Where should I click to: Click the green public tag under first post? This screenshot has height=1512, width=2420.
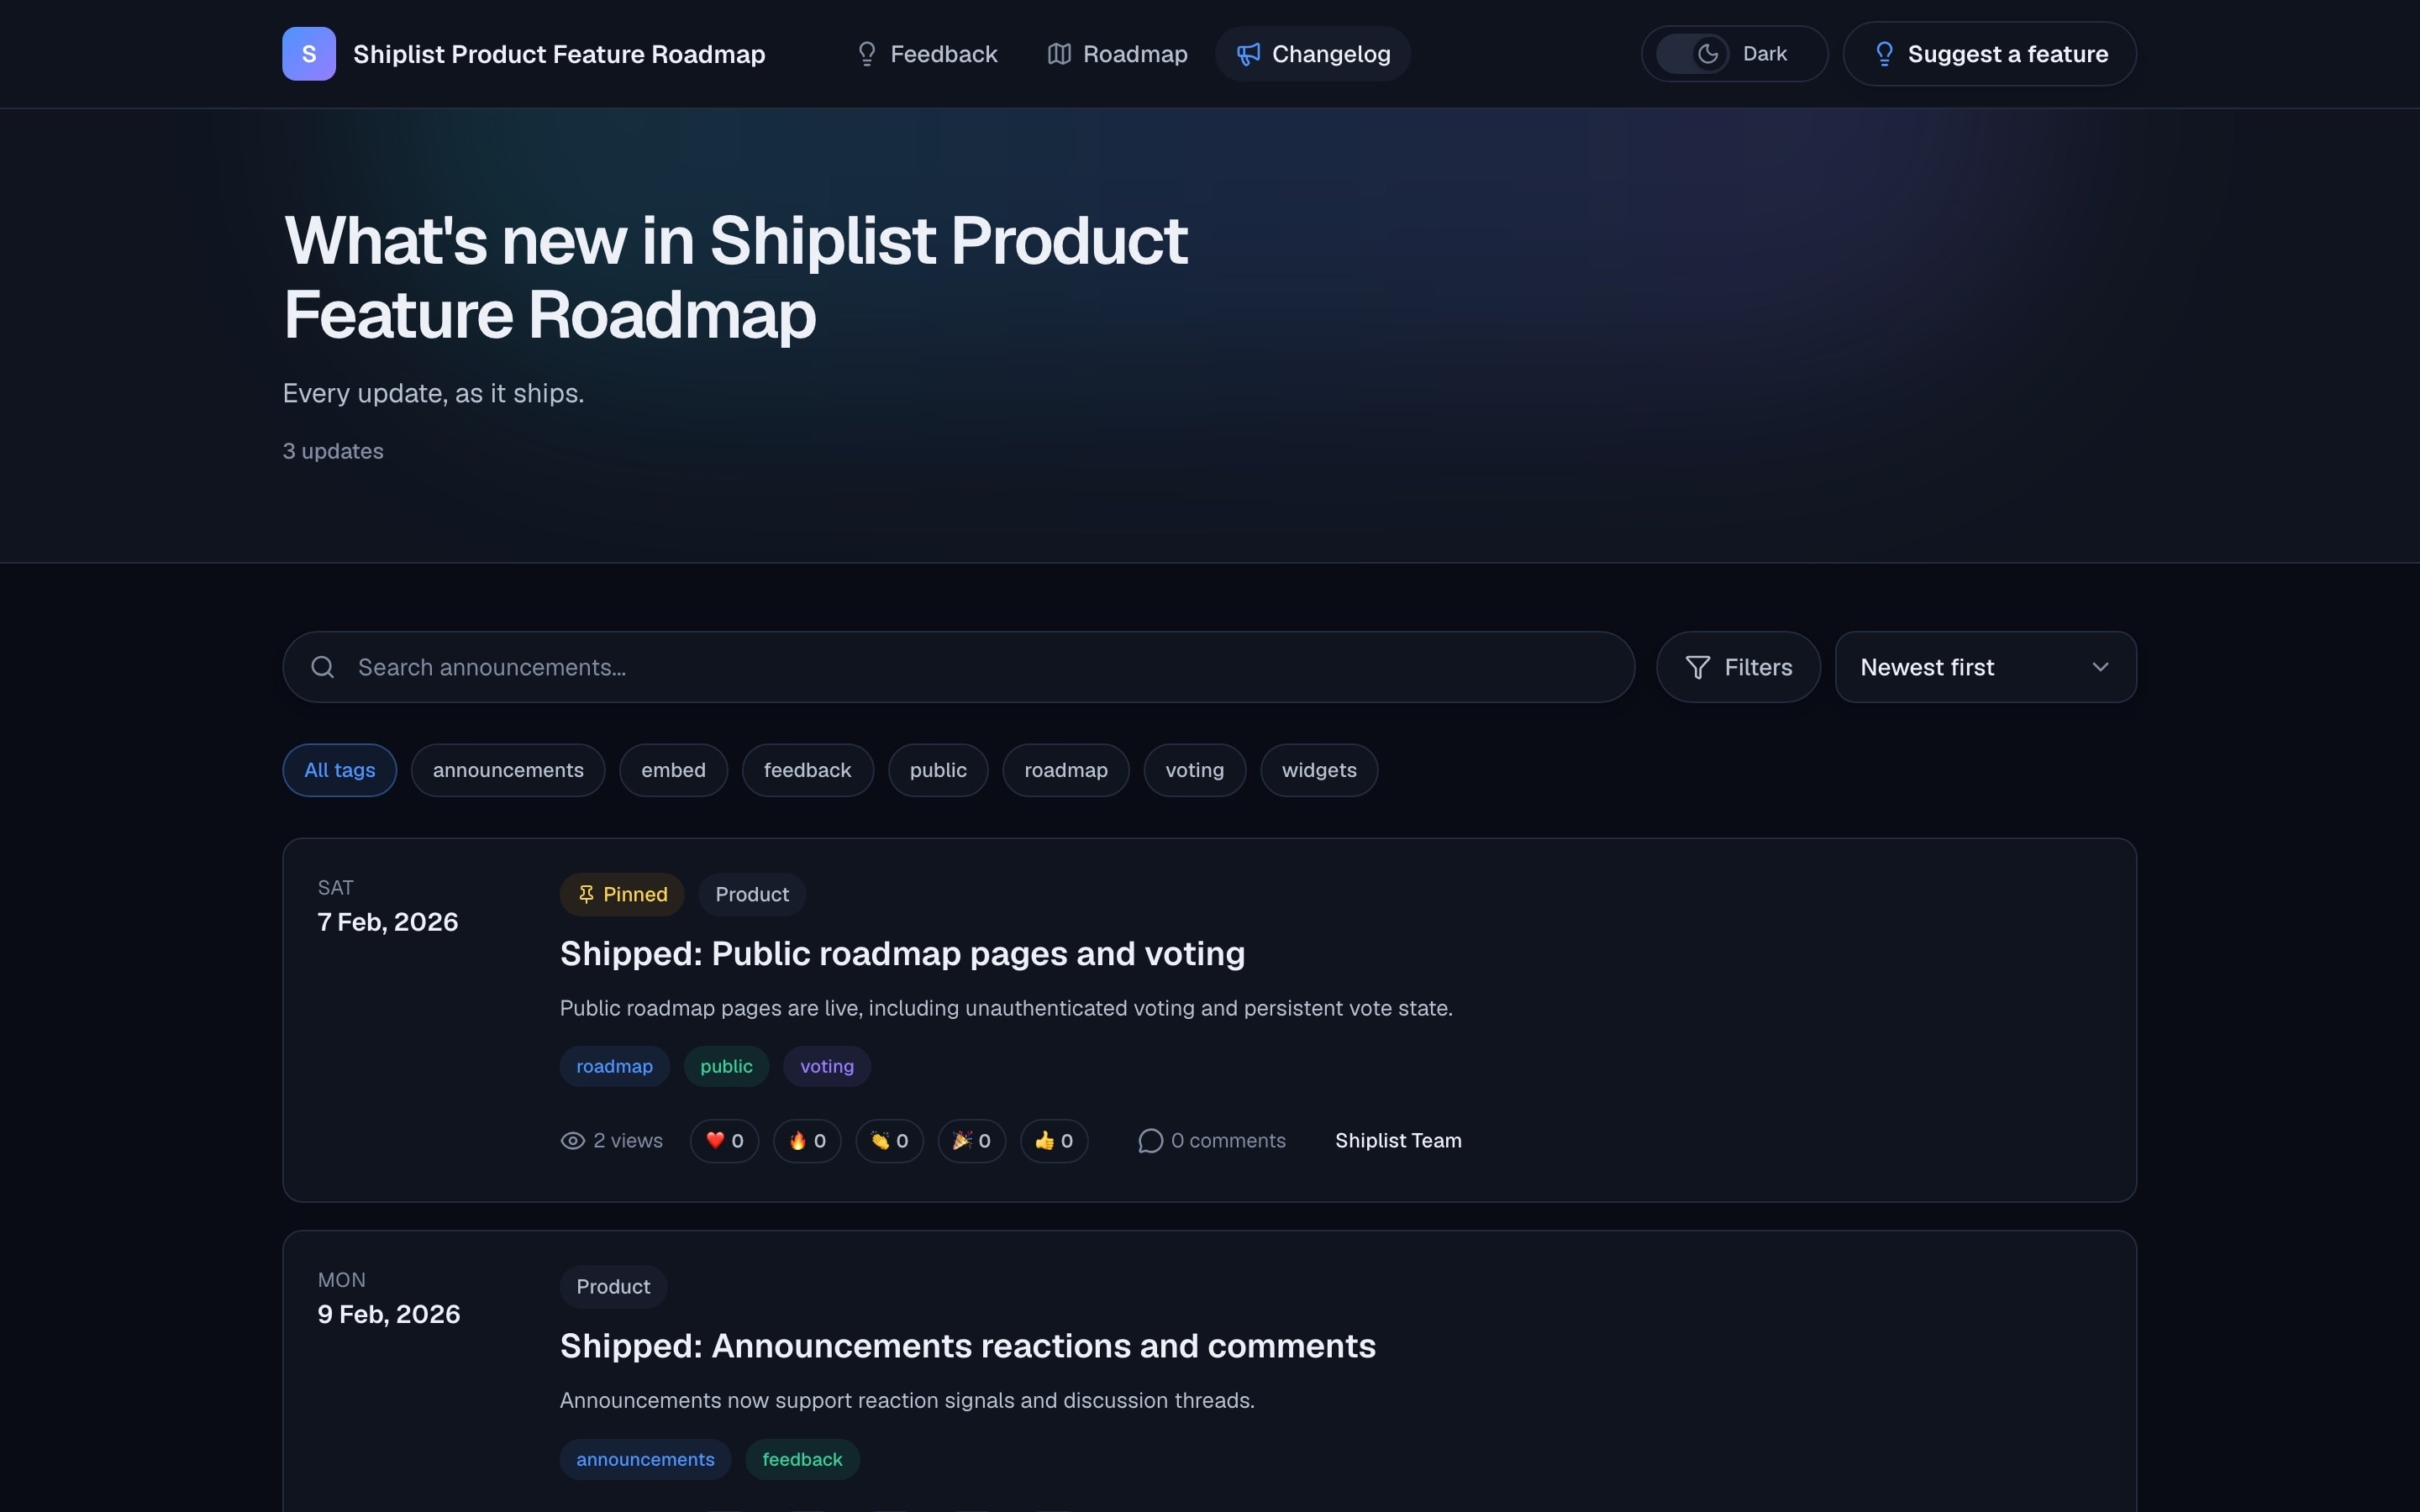pyautogui.click(x=726, y=1066)
